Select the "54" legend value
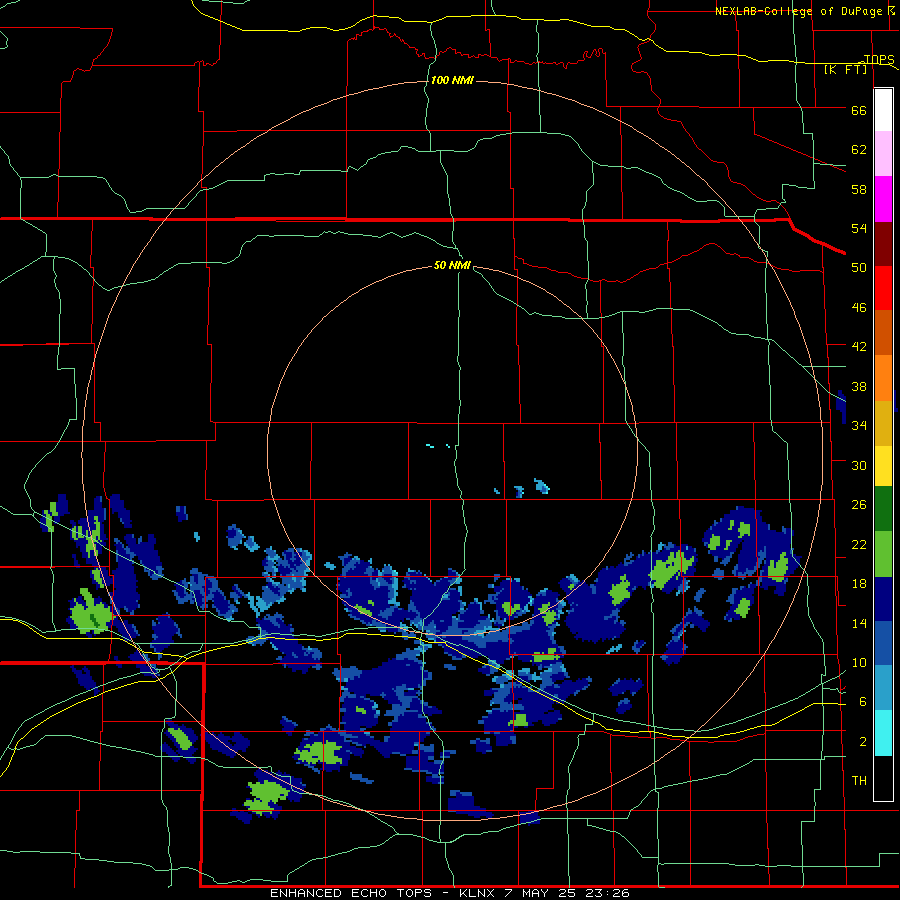The image size is (900, 900). pos(859,228)
